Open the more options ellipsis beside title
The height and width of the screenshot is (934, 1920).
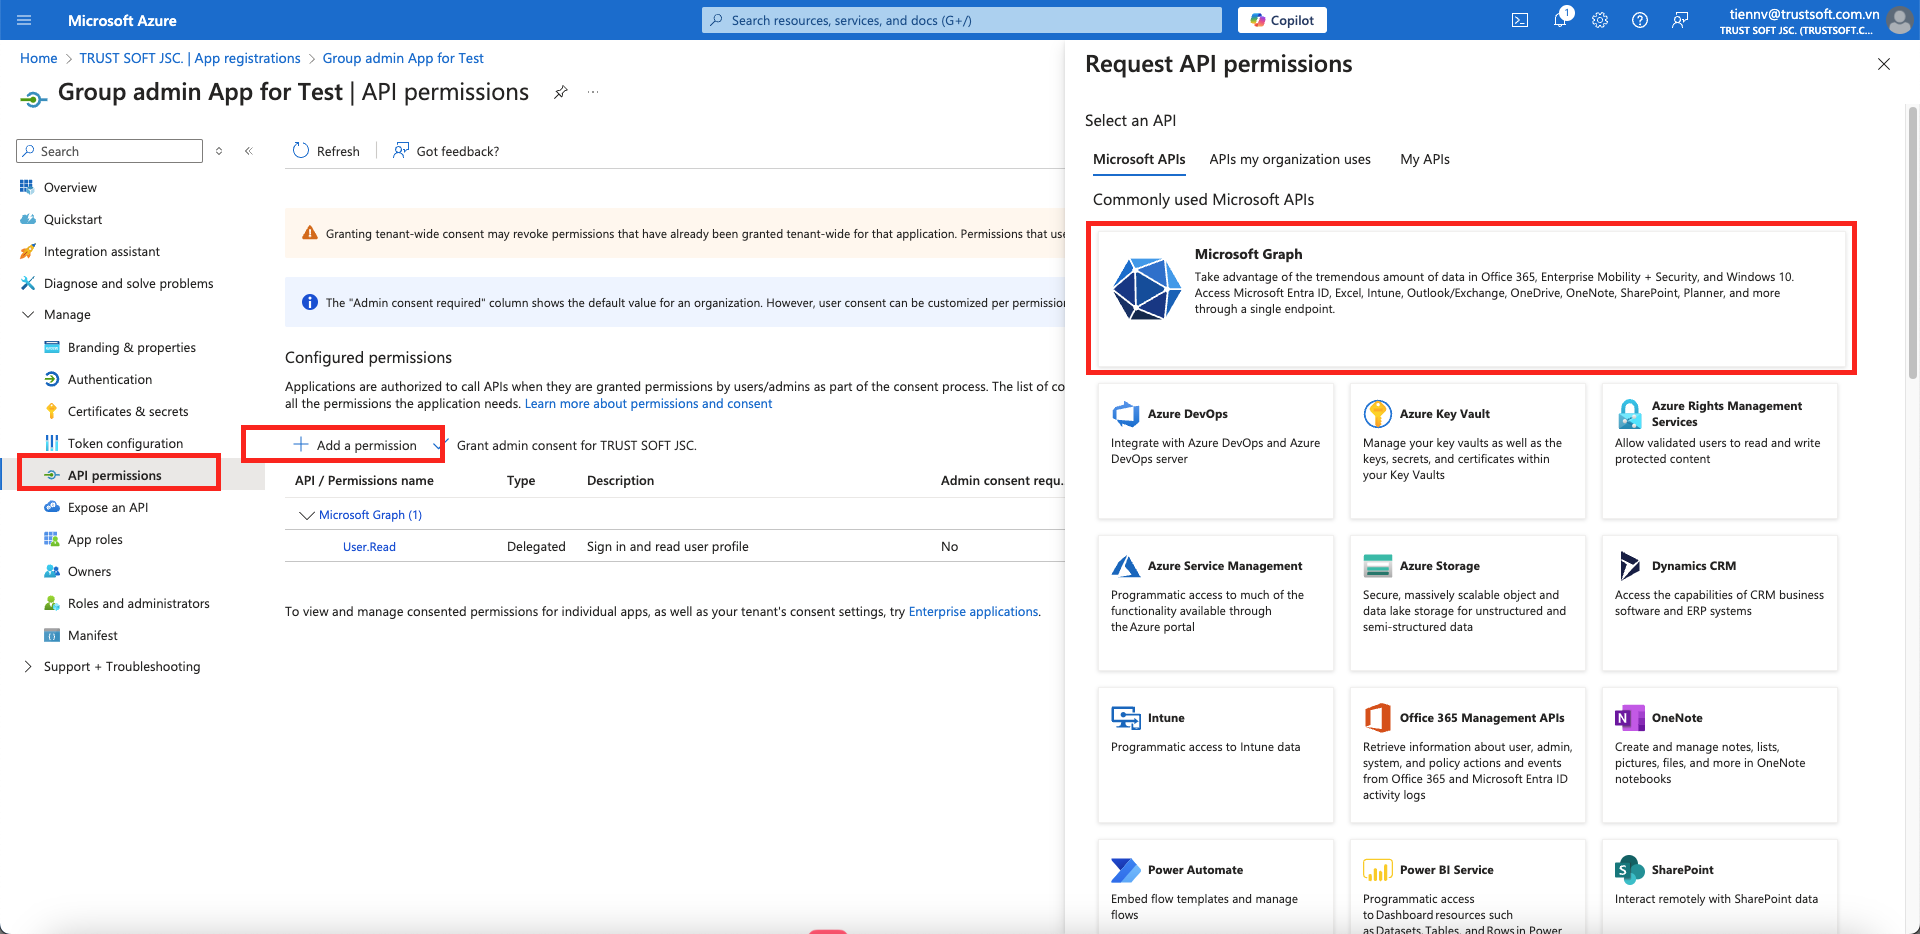(593, 92)
